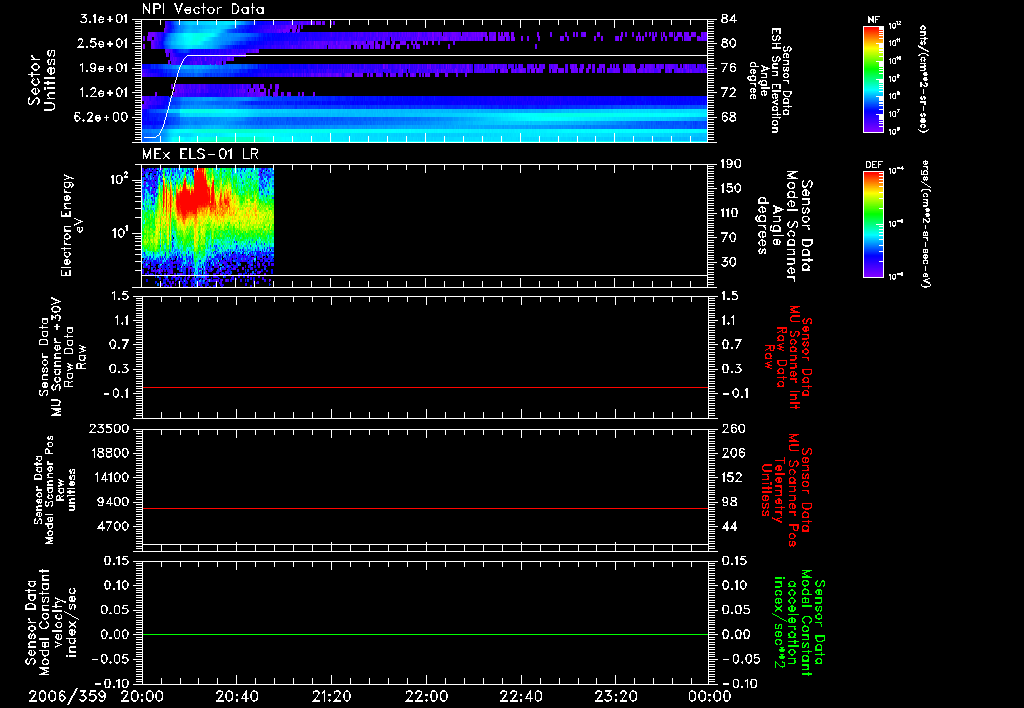1024x708 pixels.
Task: Click the Model Scanner Pos Raw unitless label
Action: point(54,490)
